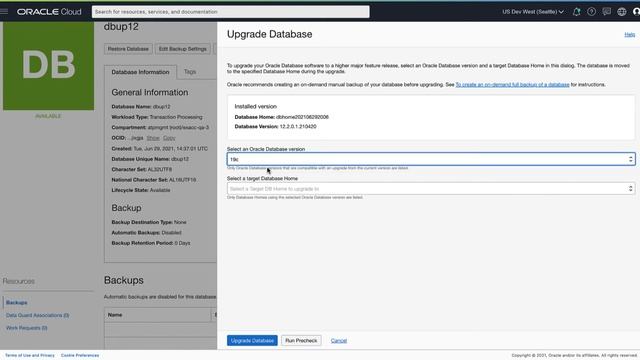Open the Help link in the dialog

(x=629, y=35)
